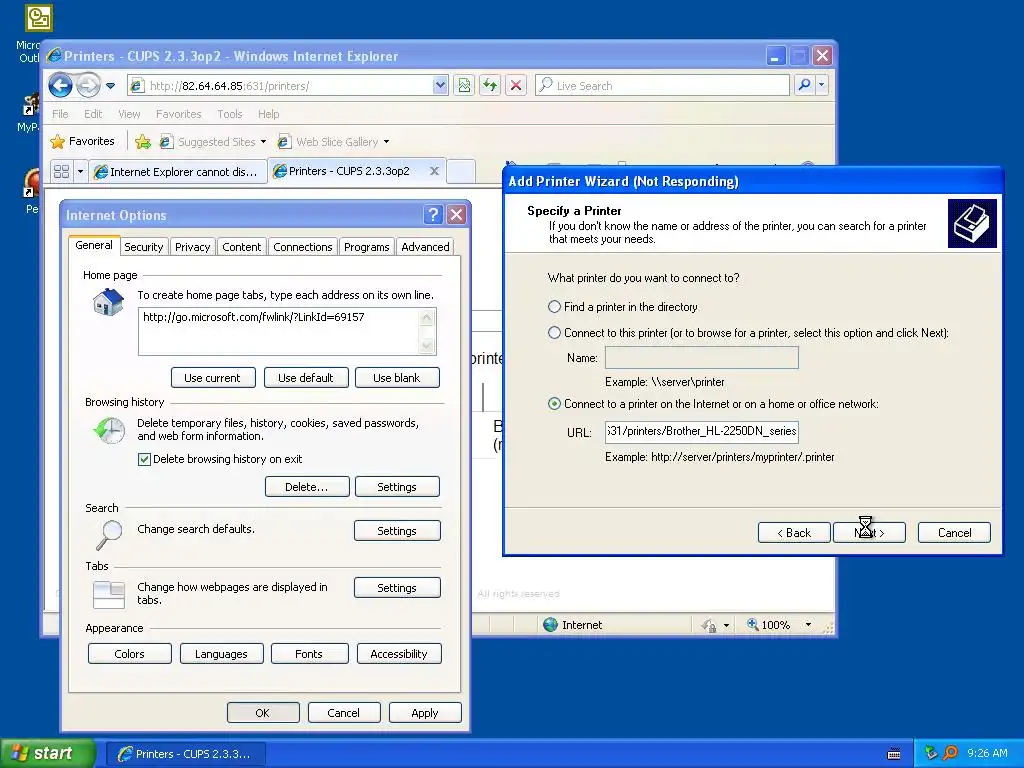Click the home page address text box

278,332
